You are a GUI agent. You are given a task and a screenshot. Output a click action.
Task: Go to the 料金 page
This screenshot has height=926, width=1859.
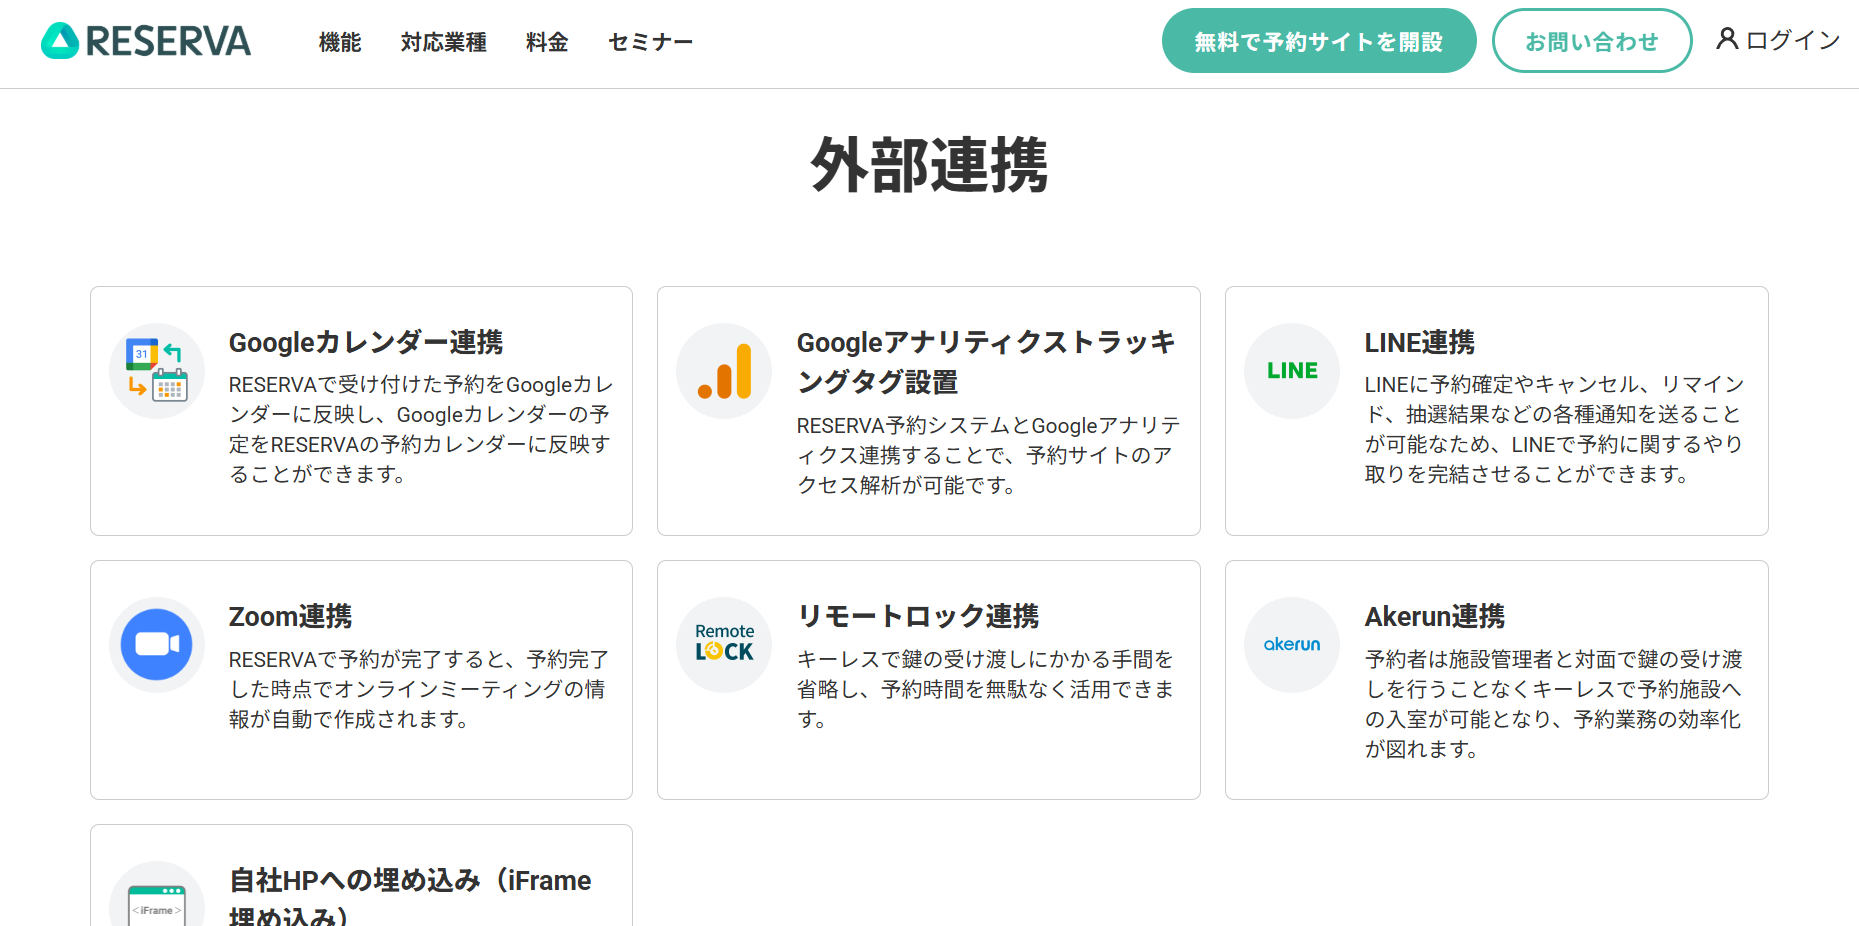point(547,42)
